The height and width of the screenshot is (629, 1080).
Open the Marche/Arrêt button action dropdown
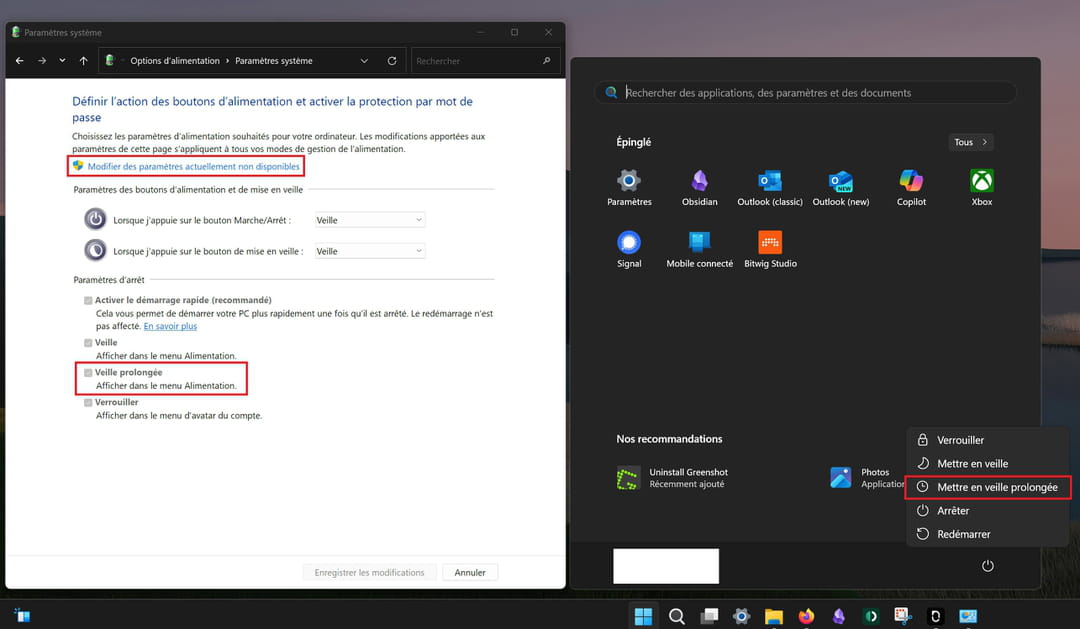[369, 220]
